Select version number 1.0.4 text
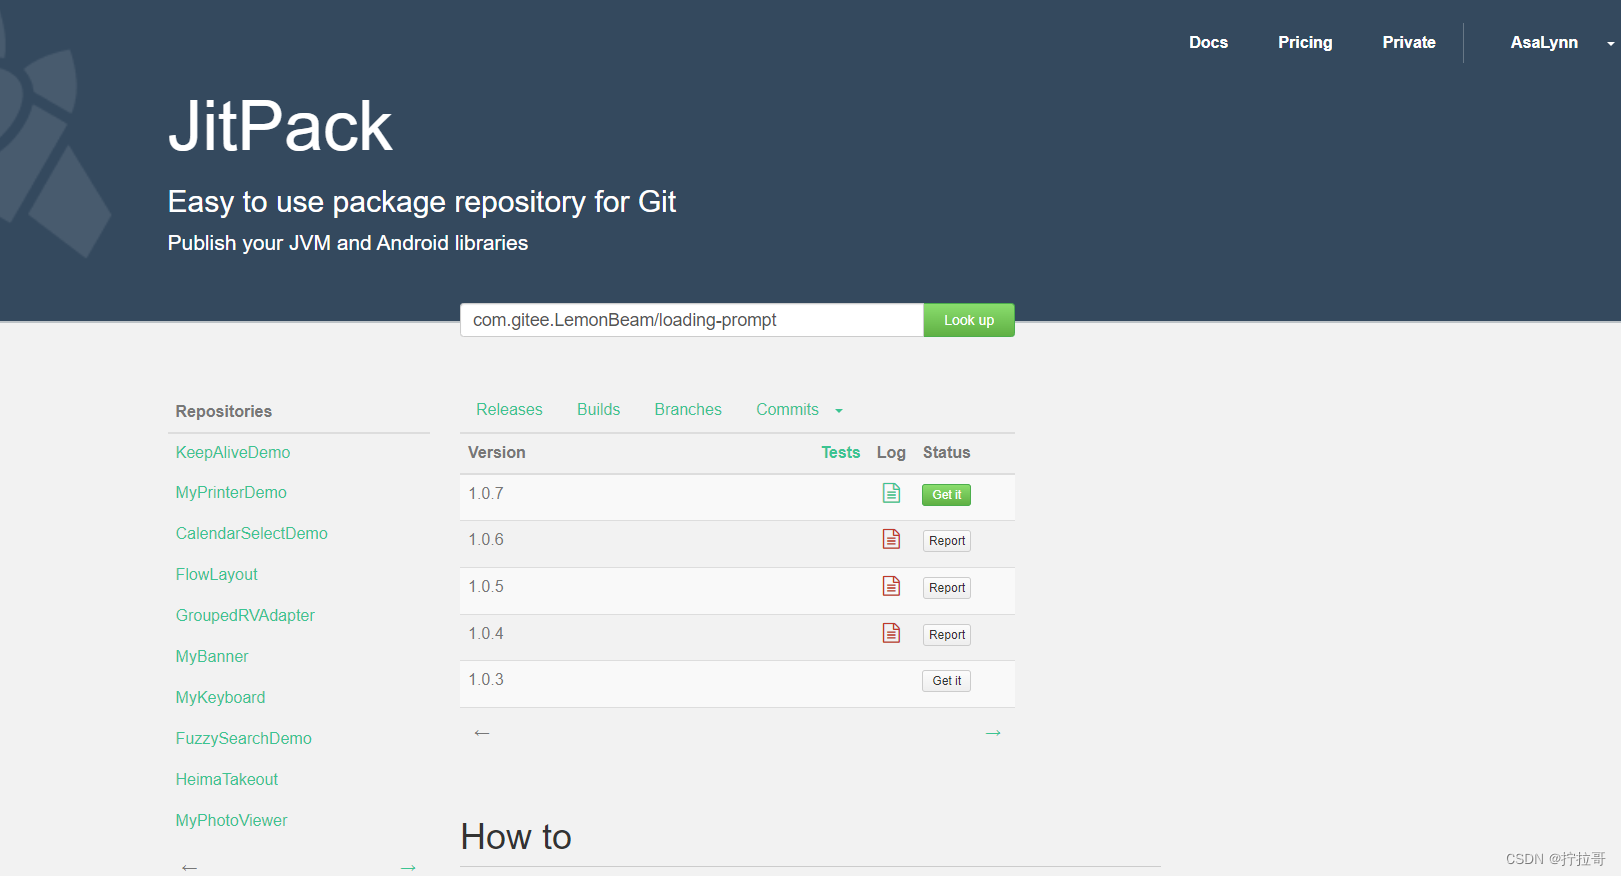The height and width of the screenshot is (876, 1621). point(486,633)
